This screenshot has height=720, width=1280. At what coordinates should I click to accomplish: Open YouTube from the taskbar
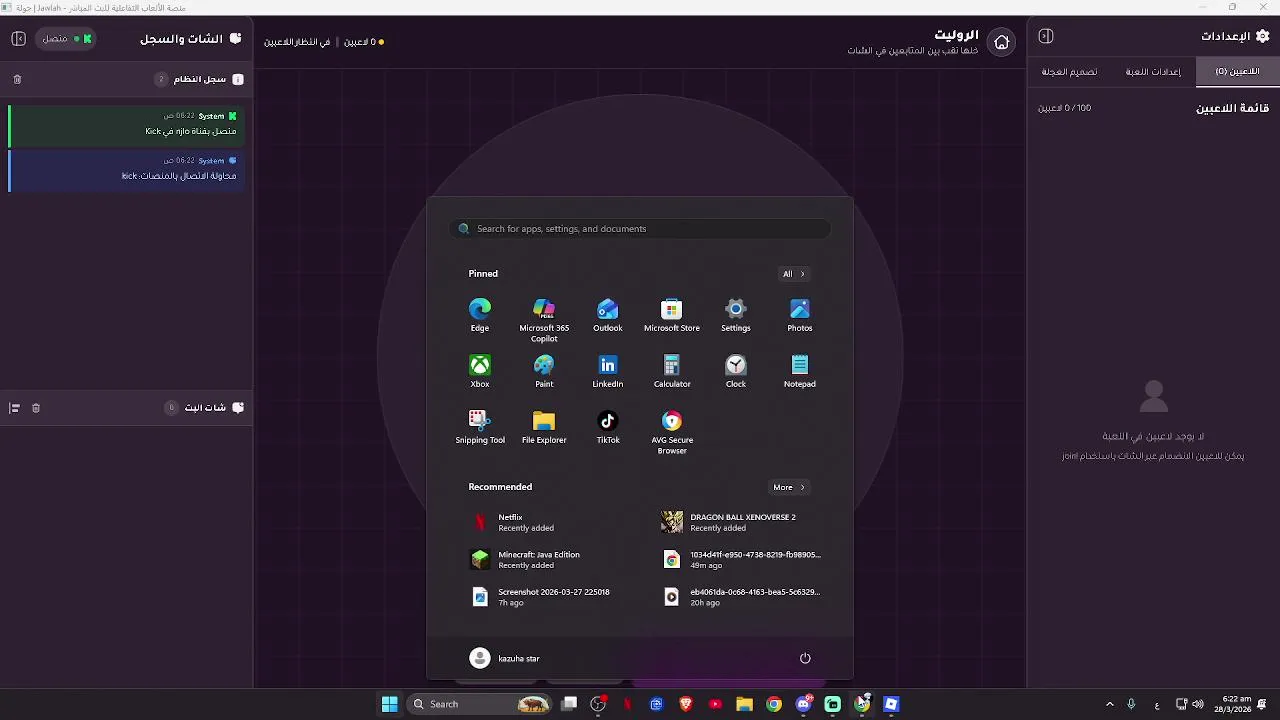[715, 704]
